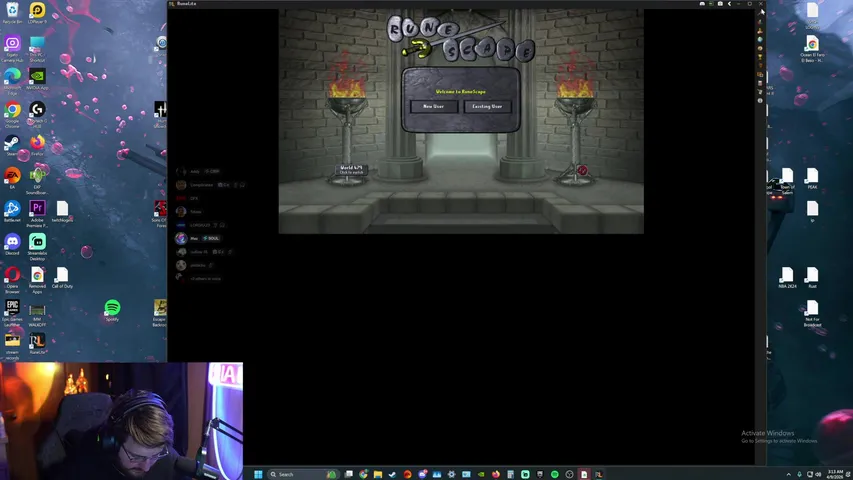Open Call of Duty desktop file

[62, 278]
